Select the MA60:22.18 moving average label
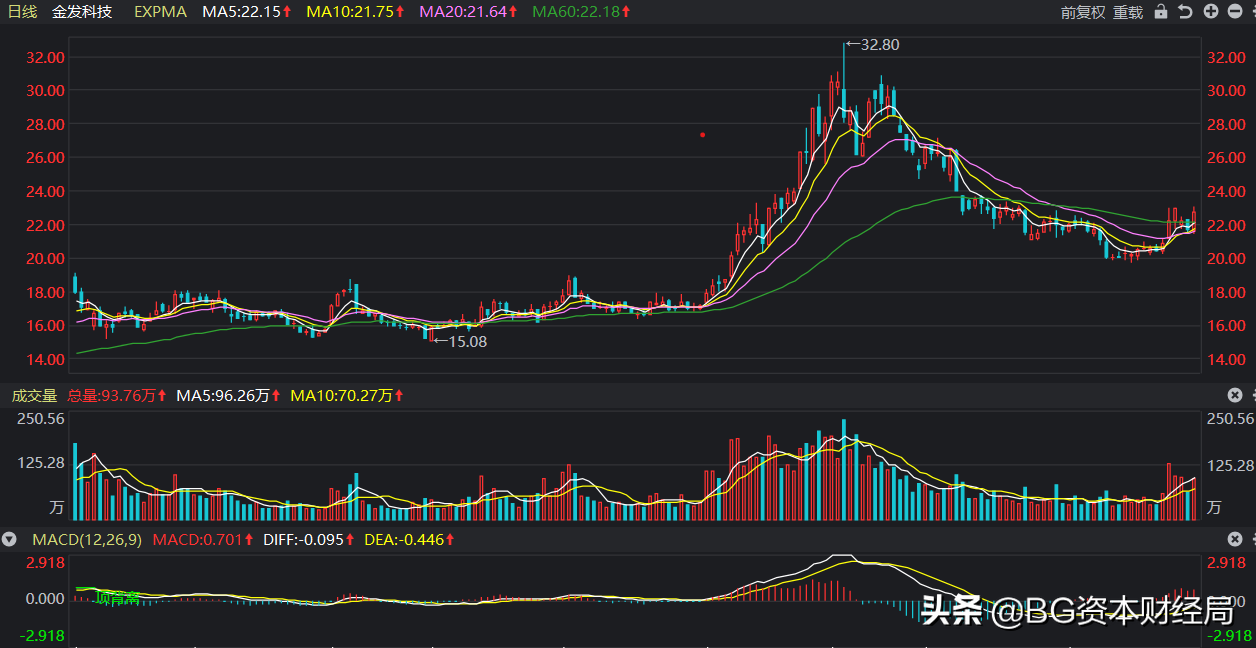 [x=582, y=12]
